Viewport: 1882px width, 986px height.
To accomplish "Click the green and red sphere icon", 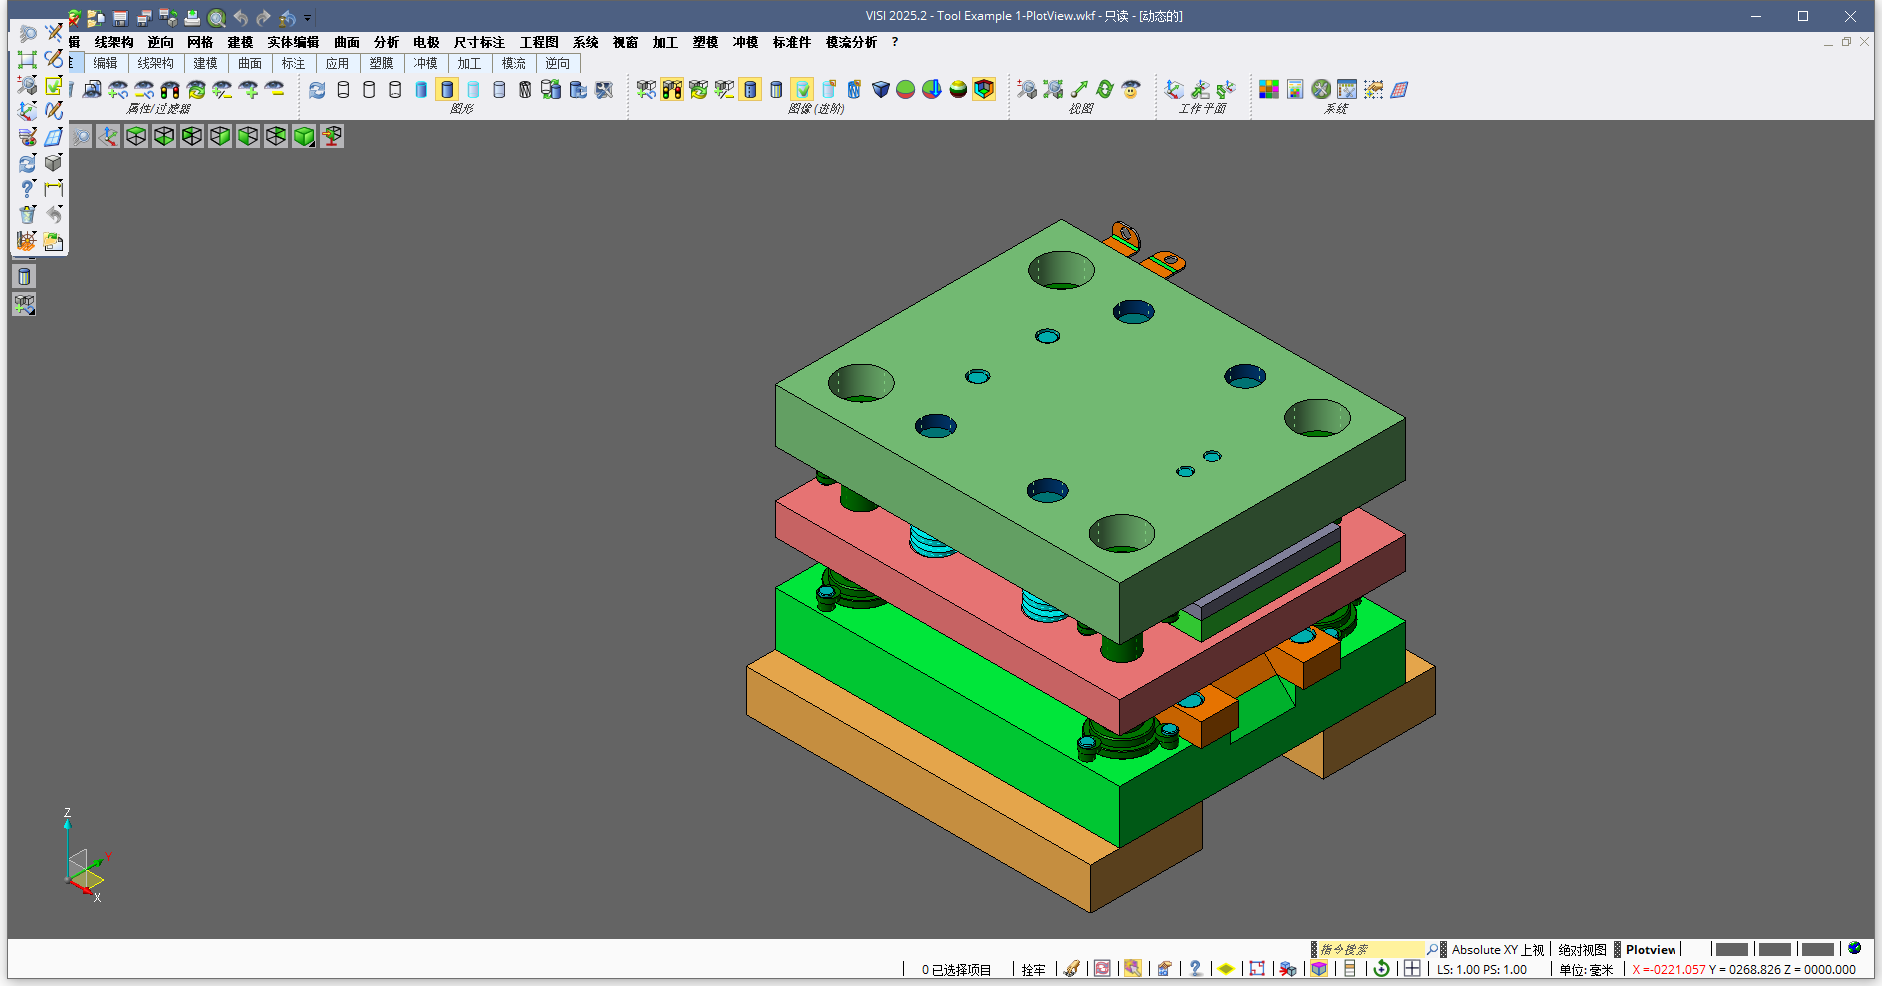I will pos(906,90).
